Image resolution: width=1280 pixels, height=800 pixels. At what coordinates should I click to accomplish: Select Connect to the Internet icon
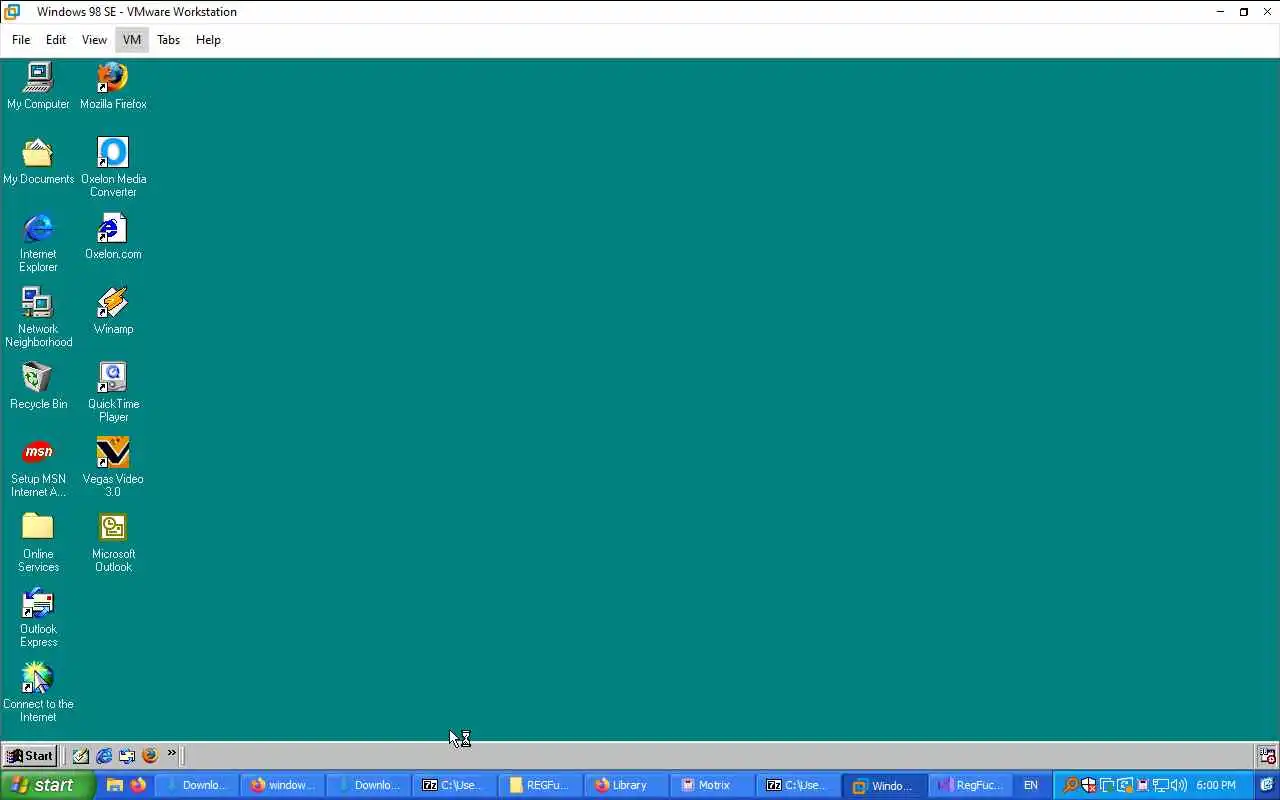(38, 692)
